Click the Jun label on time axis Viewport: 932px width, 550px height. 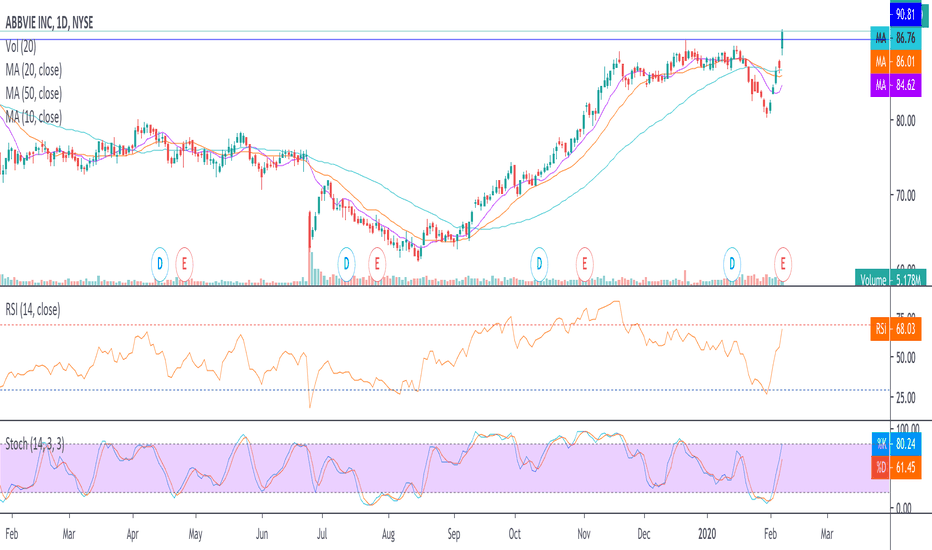[x=262, y=534]
